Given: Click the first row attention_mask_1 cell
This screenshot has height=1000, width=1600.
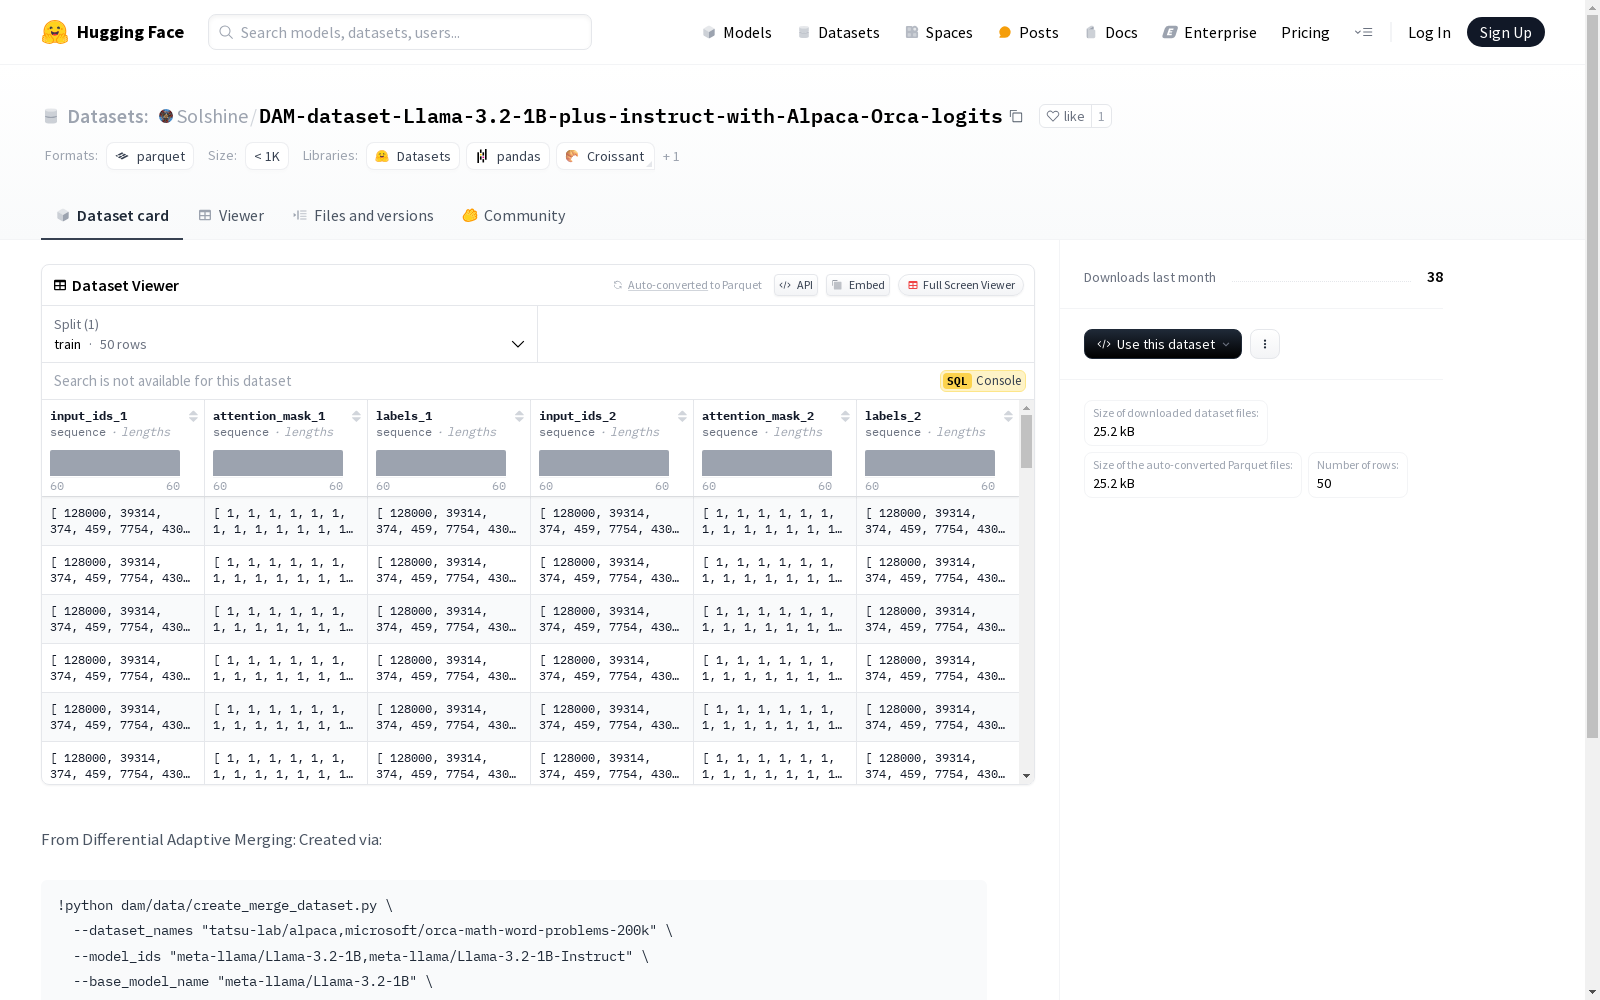Looking at the screenshot, I should pyautogui.click(x=286, y=521).
